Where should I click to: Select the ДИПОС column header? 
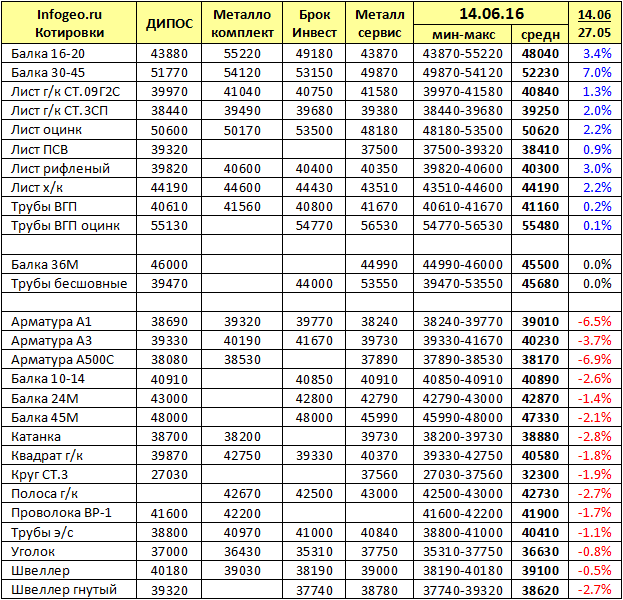169,23
